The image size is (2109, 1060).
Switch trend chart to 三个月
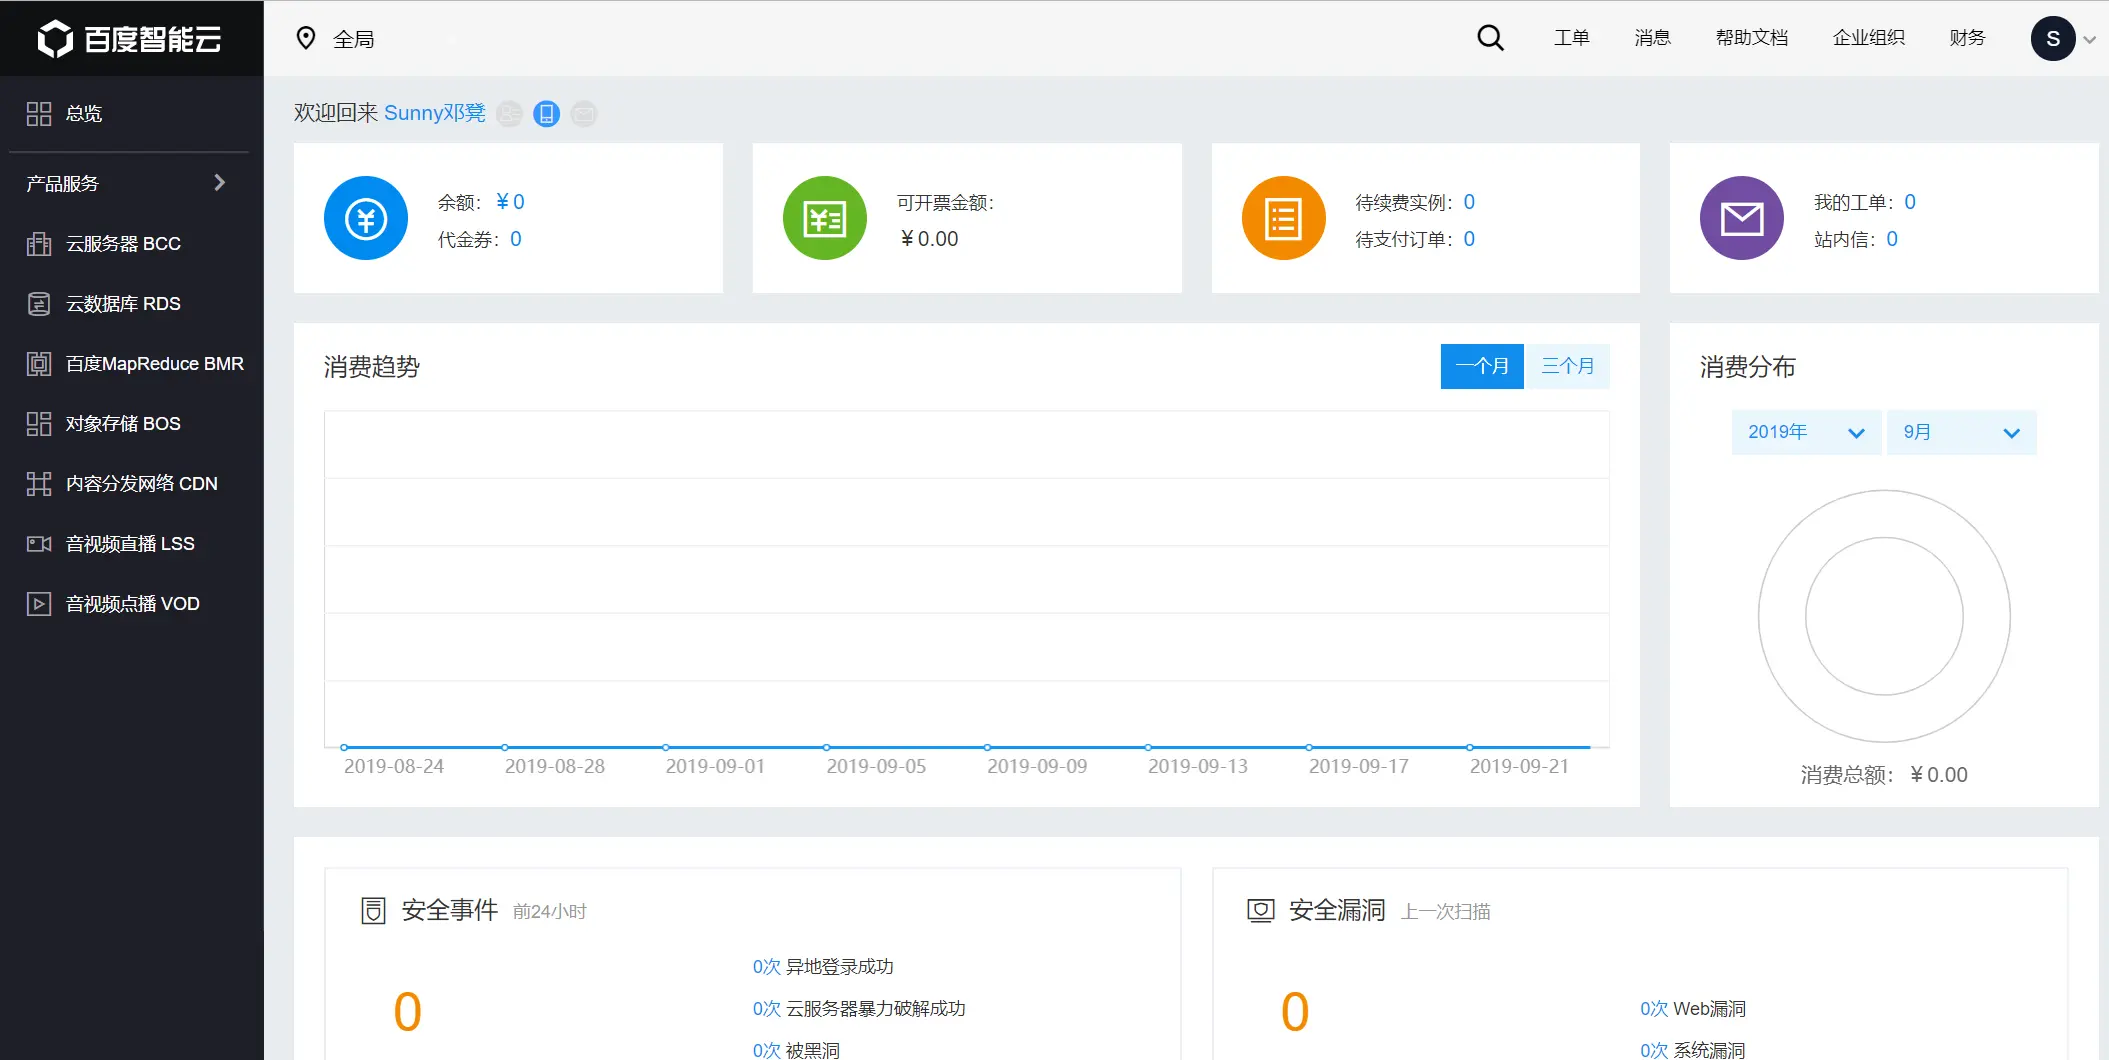click(1567, 366)
